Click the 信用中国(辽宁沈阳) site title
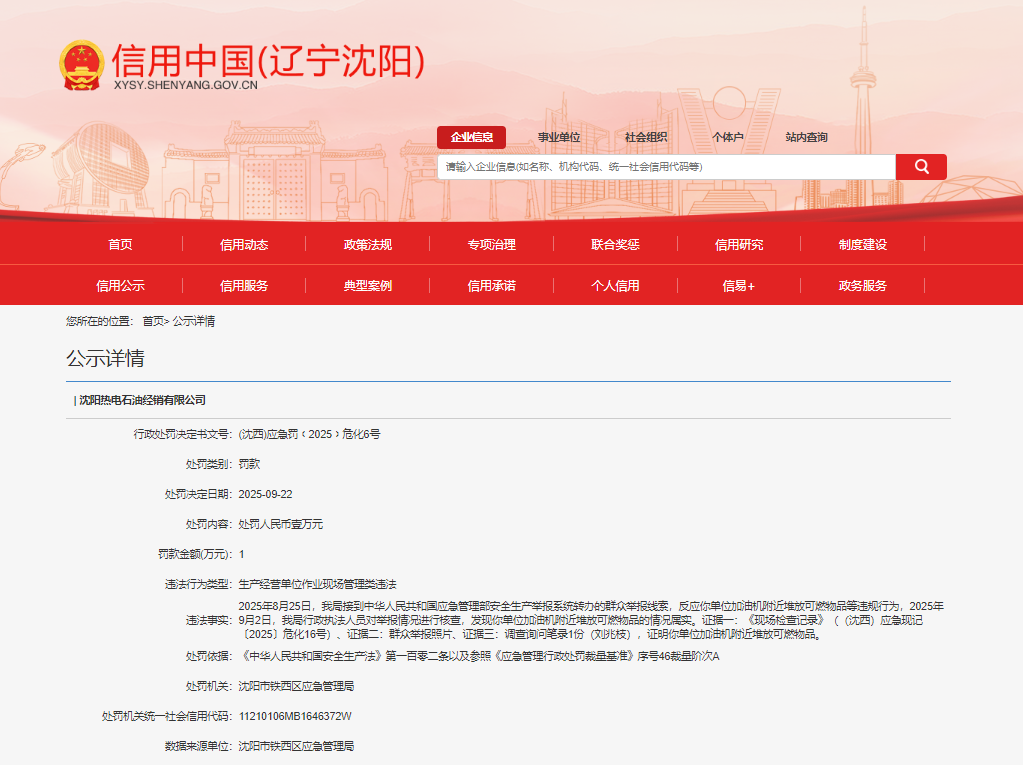The image size is (1023, 765). 268,62
